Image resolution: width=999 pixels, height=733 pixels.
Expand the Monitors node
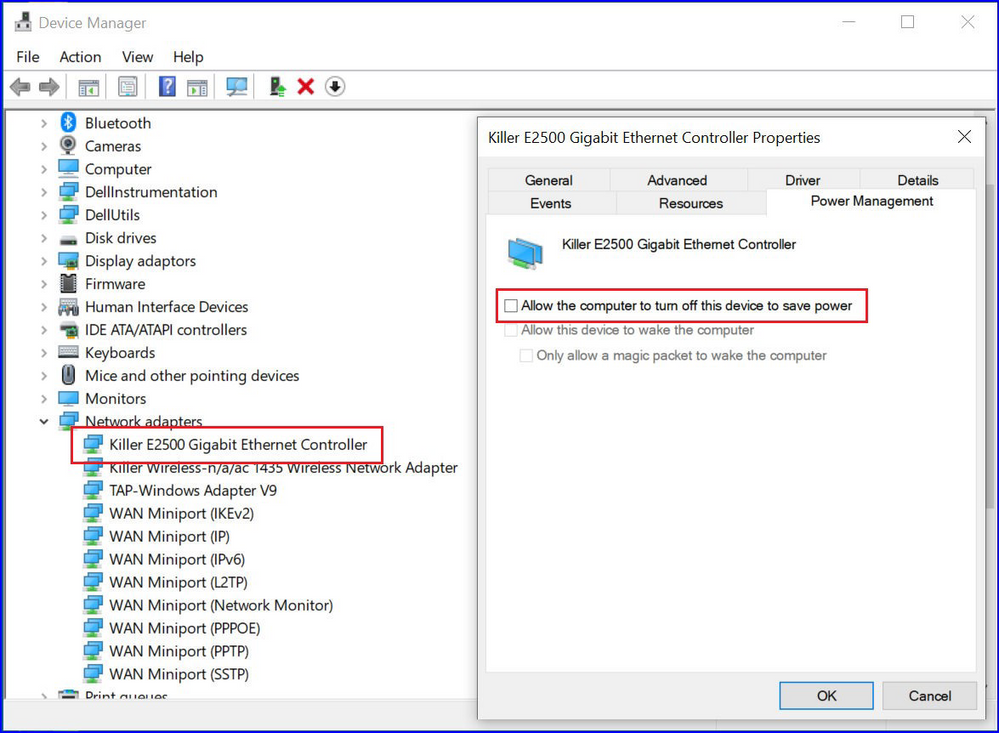click(x=43, y=398)
